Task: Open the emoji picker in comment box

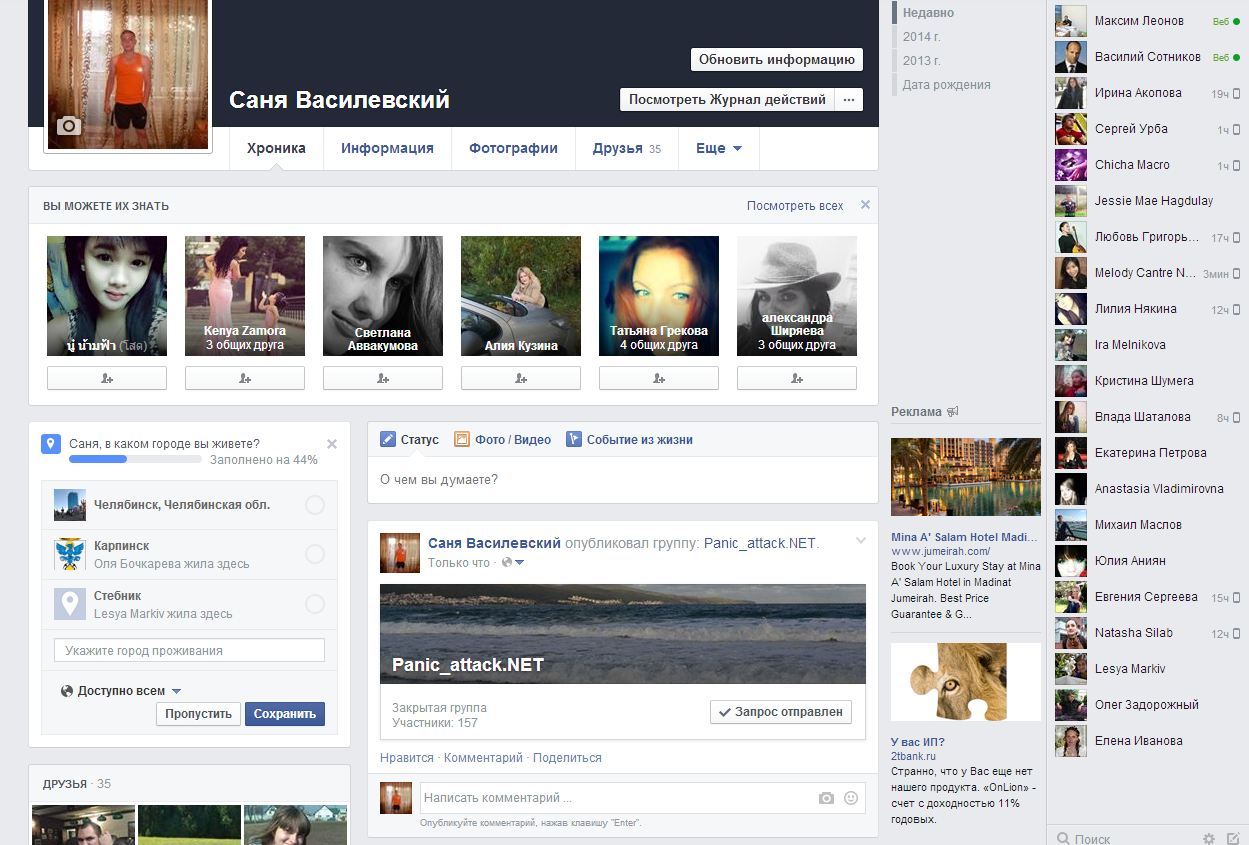Action: point(851,798)
